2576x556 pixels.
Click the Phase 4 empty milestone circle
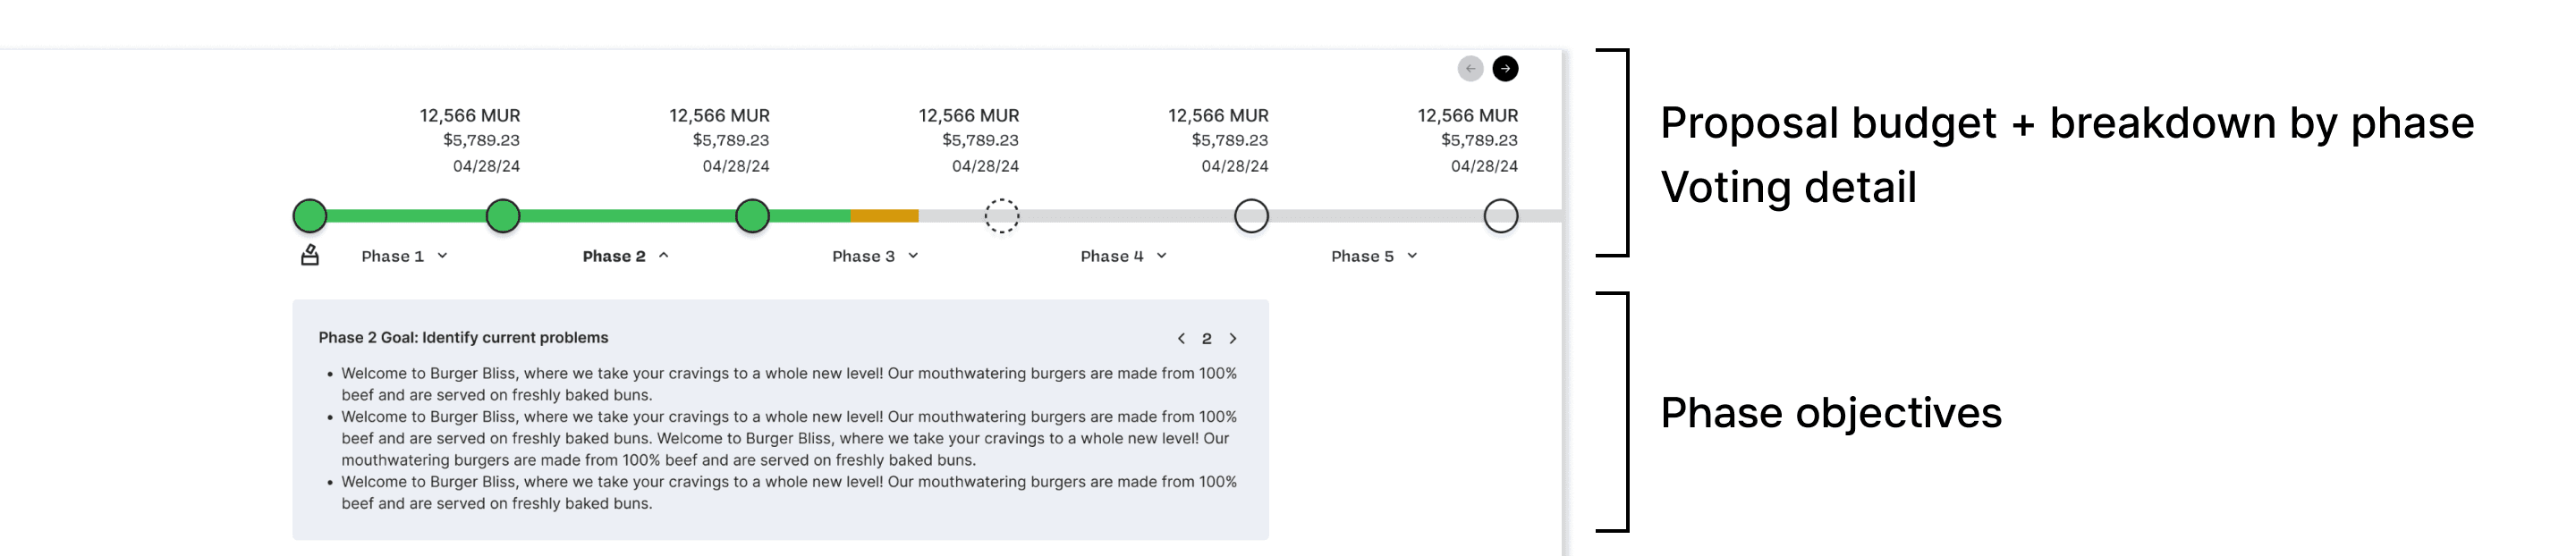[x=1251, y=216]
